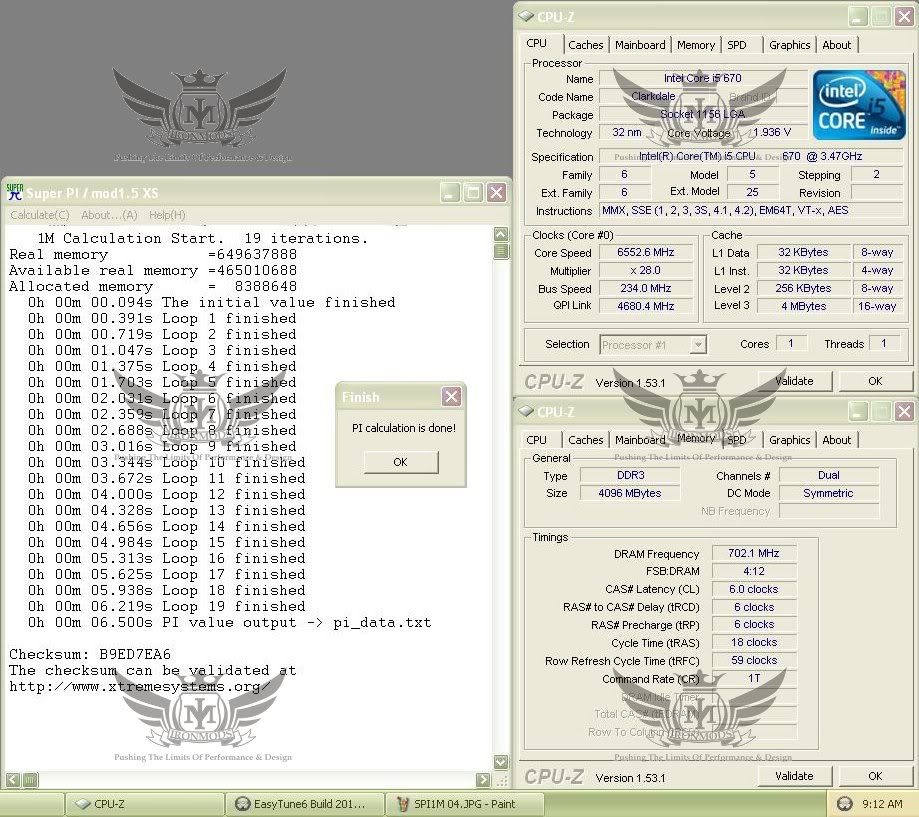Click the xtremesystems.org URL line in Super PI

pyautogui.click(x=139, y=686)
